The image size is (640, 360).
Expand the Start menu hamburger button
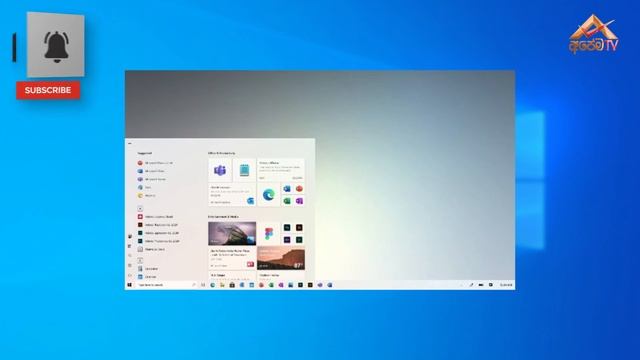[130, 144]
